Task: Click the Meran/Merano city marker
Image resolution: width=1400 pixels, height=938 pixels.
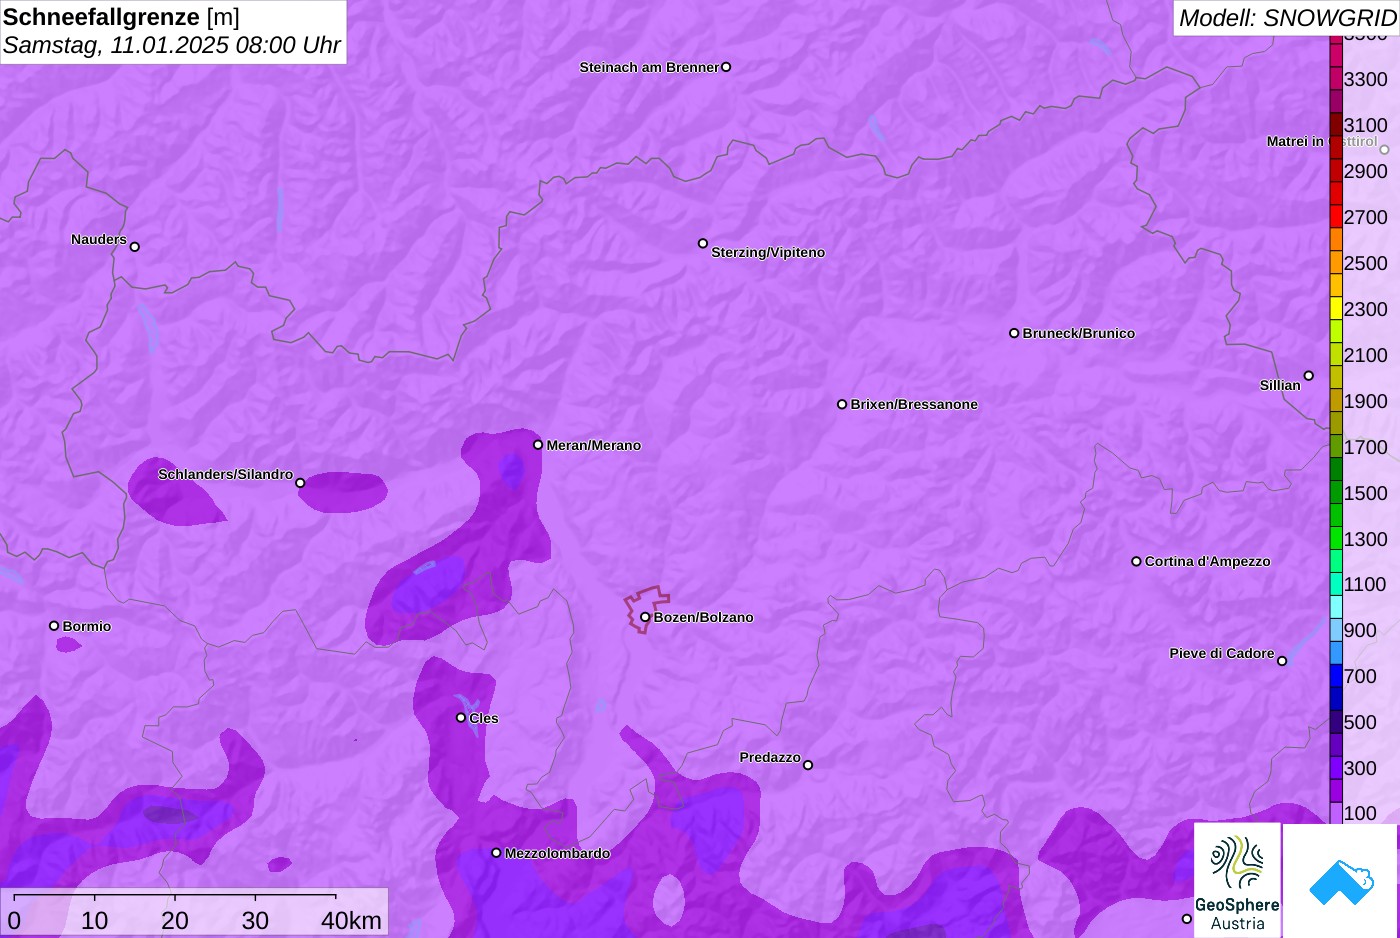Action: 538,445
